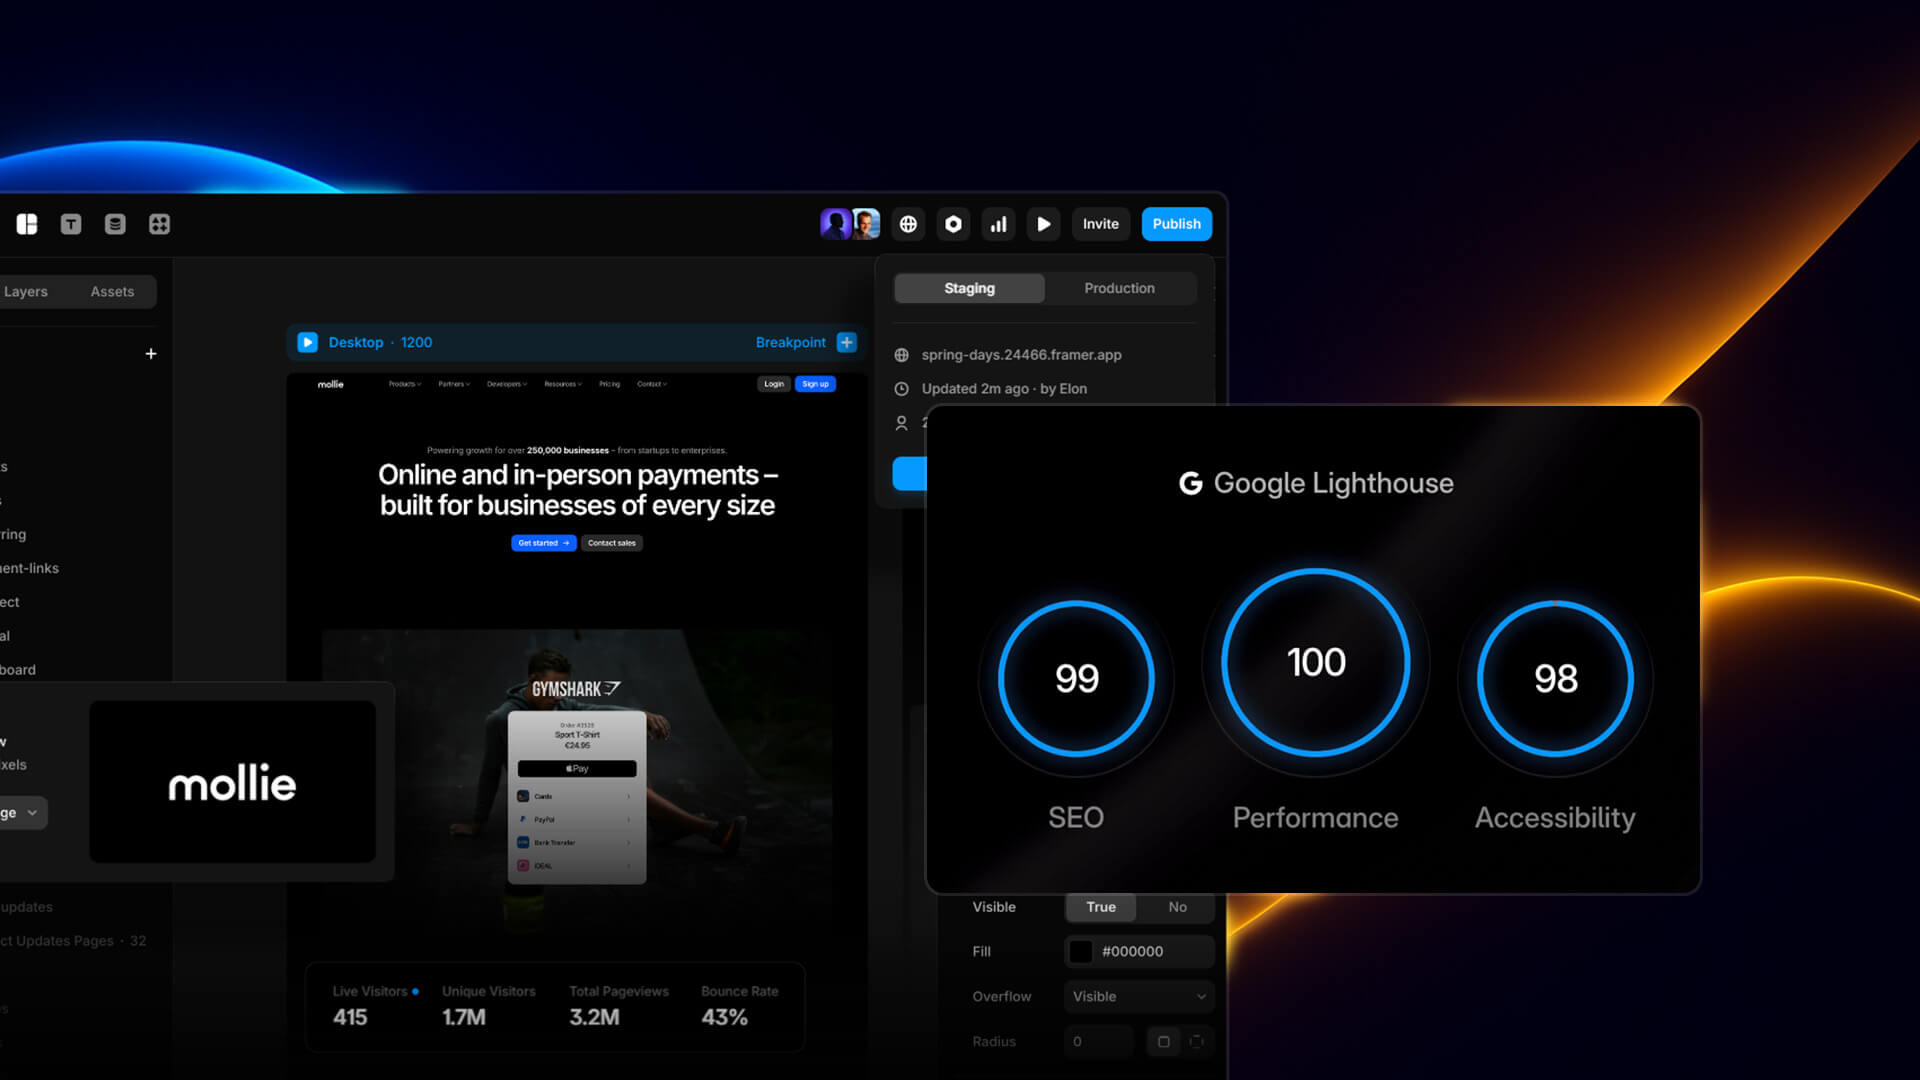1920x1080 pixels.
Task: Click the layout panels icon in top toolbar
Action: pos(27,224)
